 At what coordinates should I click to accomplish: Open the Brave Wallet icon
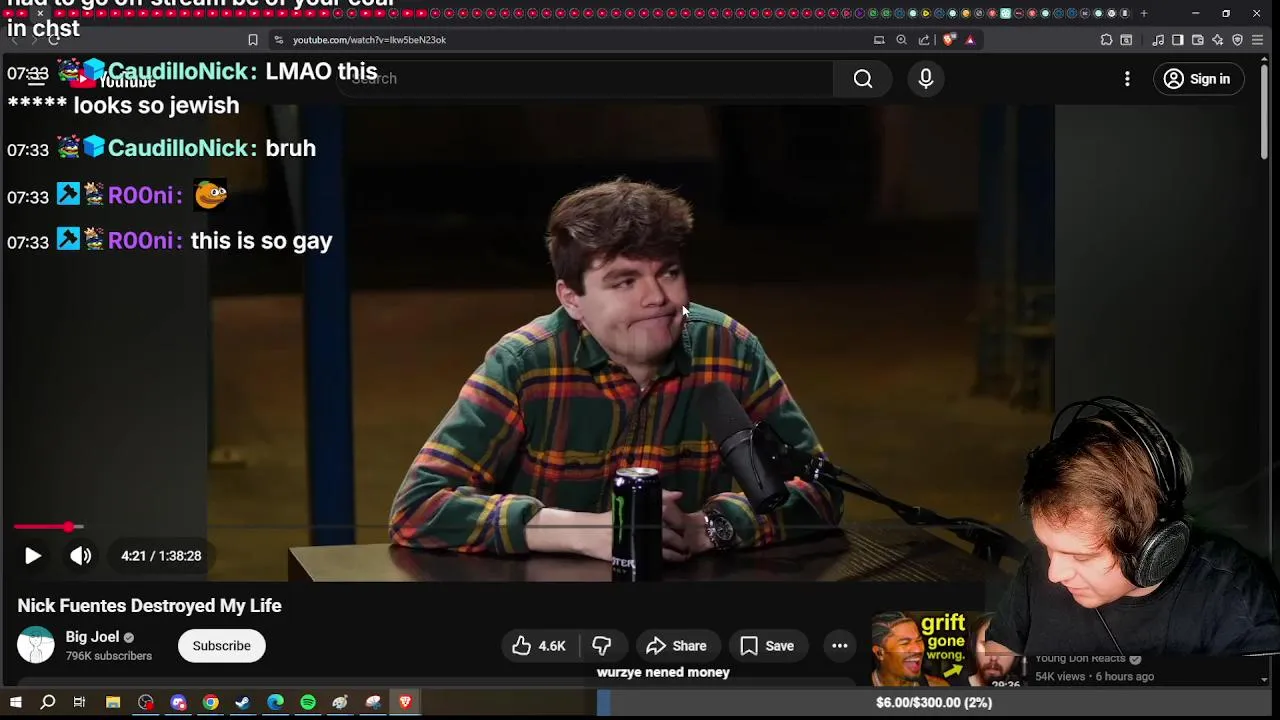pyautogui.click(x=1198, y=40)
